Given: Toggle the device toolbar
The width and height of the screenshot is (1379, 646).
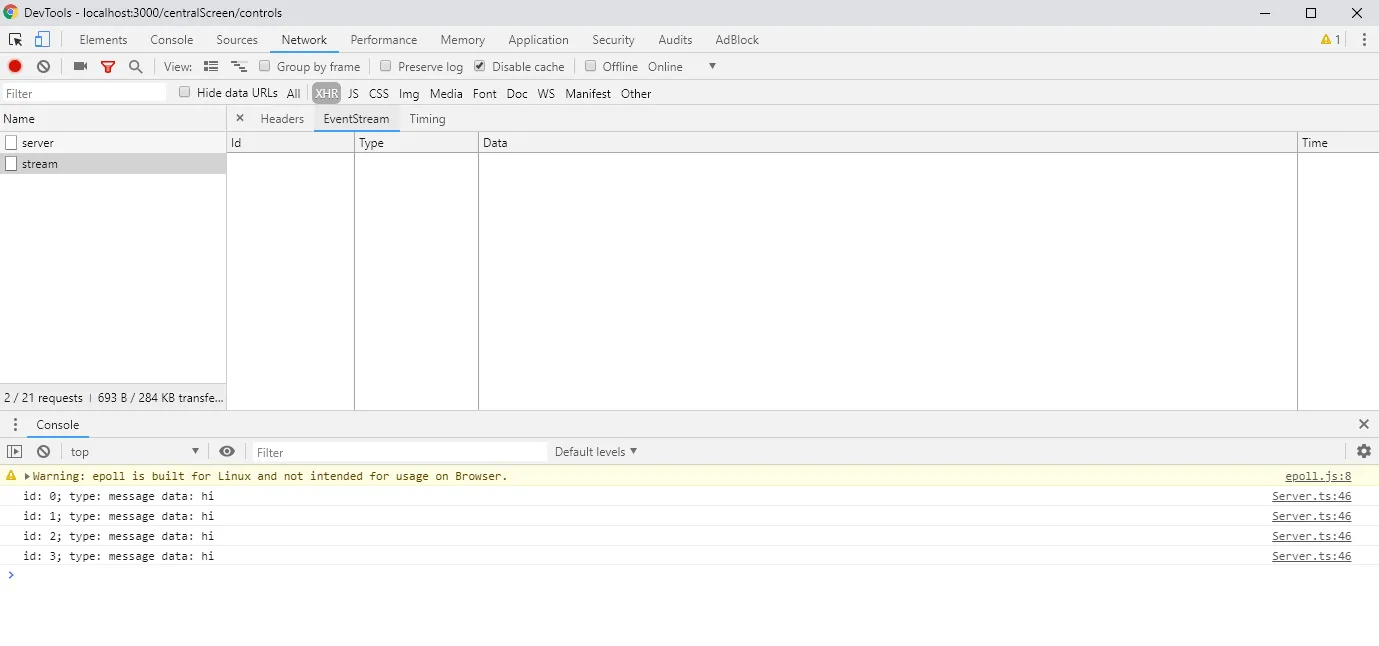Looking at the screenshot, I should pos(40,38).
